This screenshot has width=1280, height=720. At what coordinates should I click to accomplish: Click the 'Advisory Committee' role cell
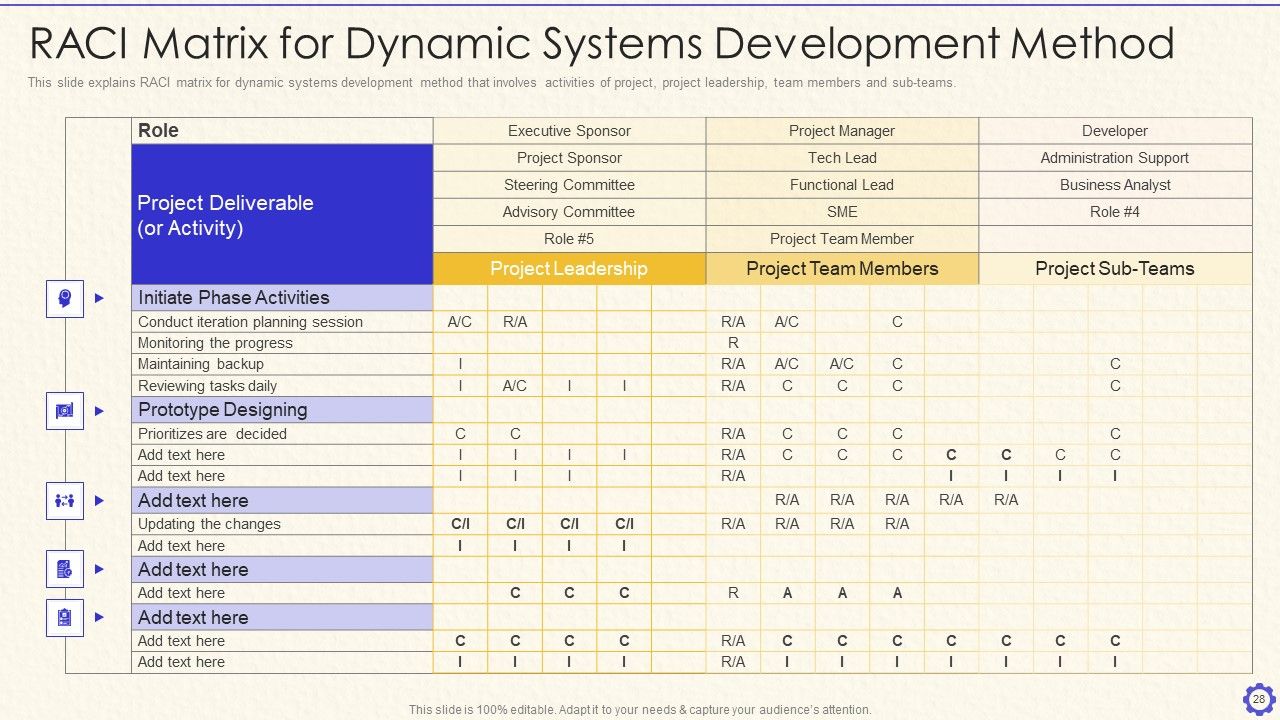click(569, 212)
